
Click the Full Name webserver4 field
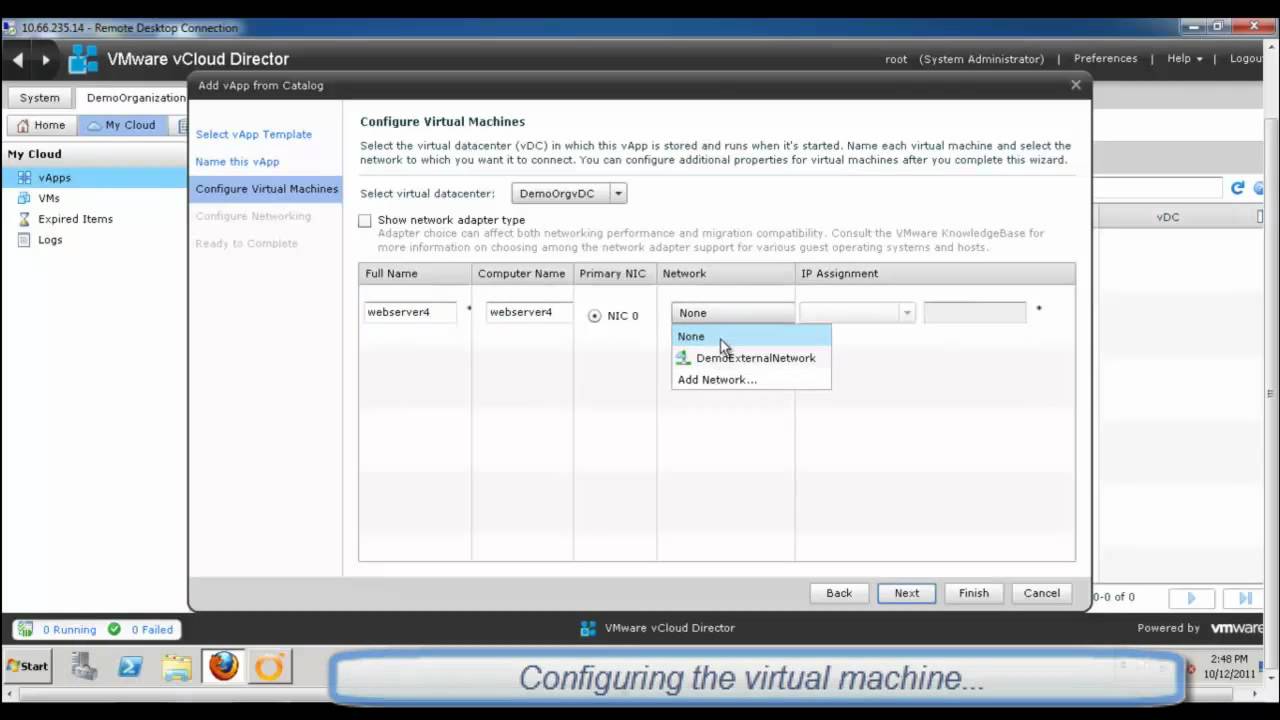pos(410,312)
